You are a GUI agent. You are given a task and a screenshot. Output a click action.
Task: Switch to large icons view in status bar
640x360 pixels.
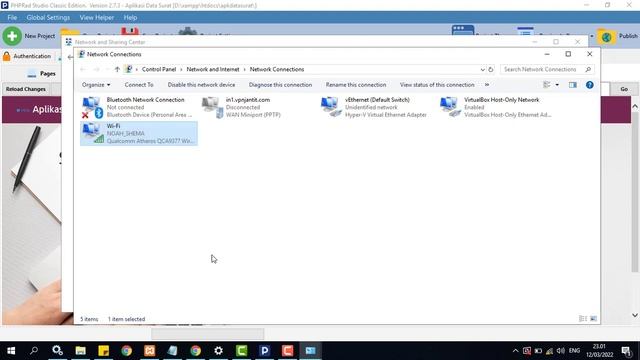click(x=593, y=319)
